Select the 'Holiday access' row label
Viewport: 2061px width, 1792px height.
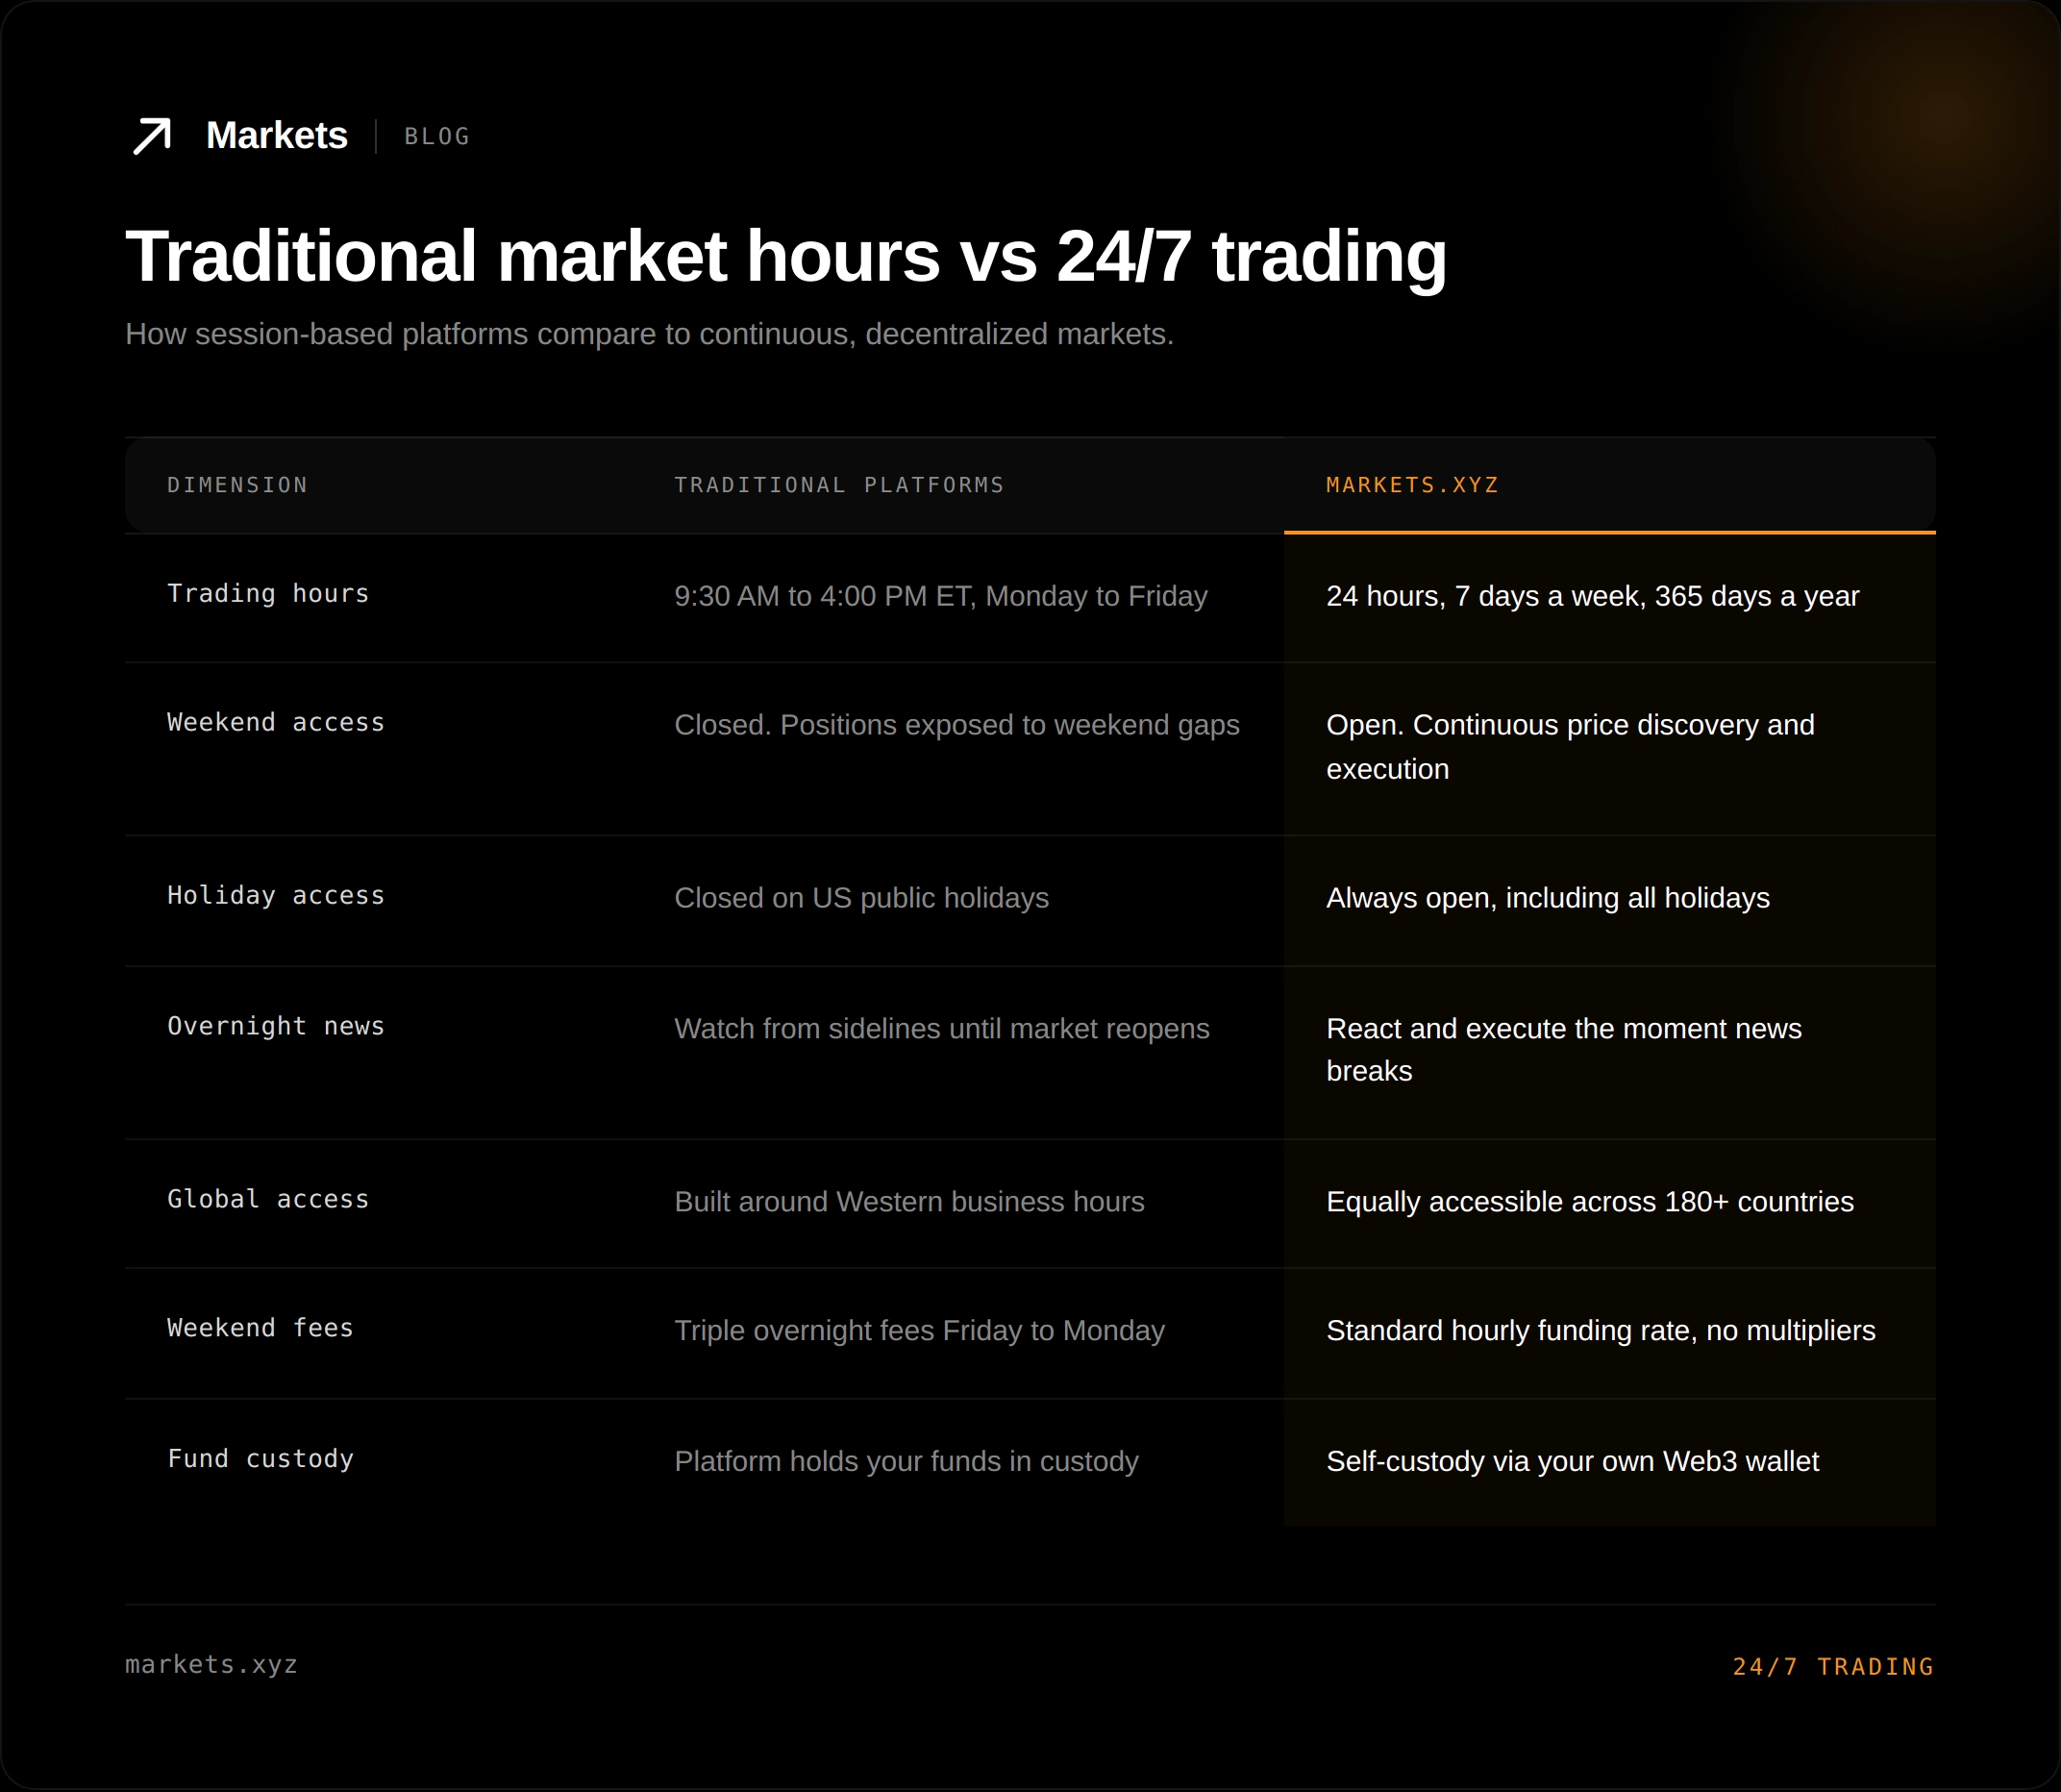276,895
